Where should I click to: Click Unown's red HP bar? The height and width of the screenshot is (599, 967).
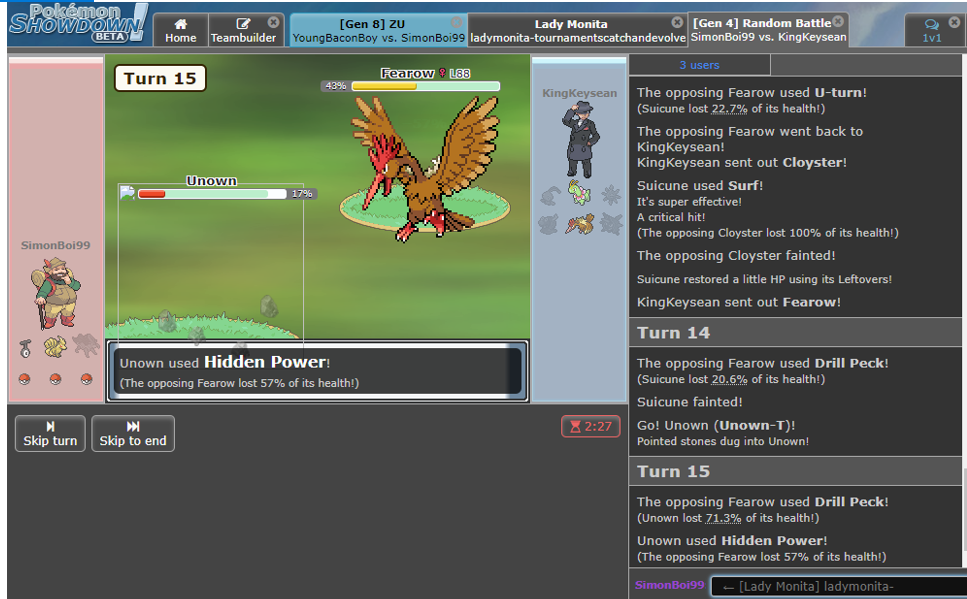(212, 194)
